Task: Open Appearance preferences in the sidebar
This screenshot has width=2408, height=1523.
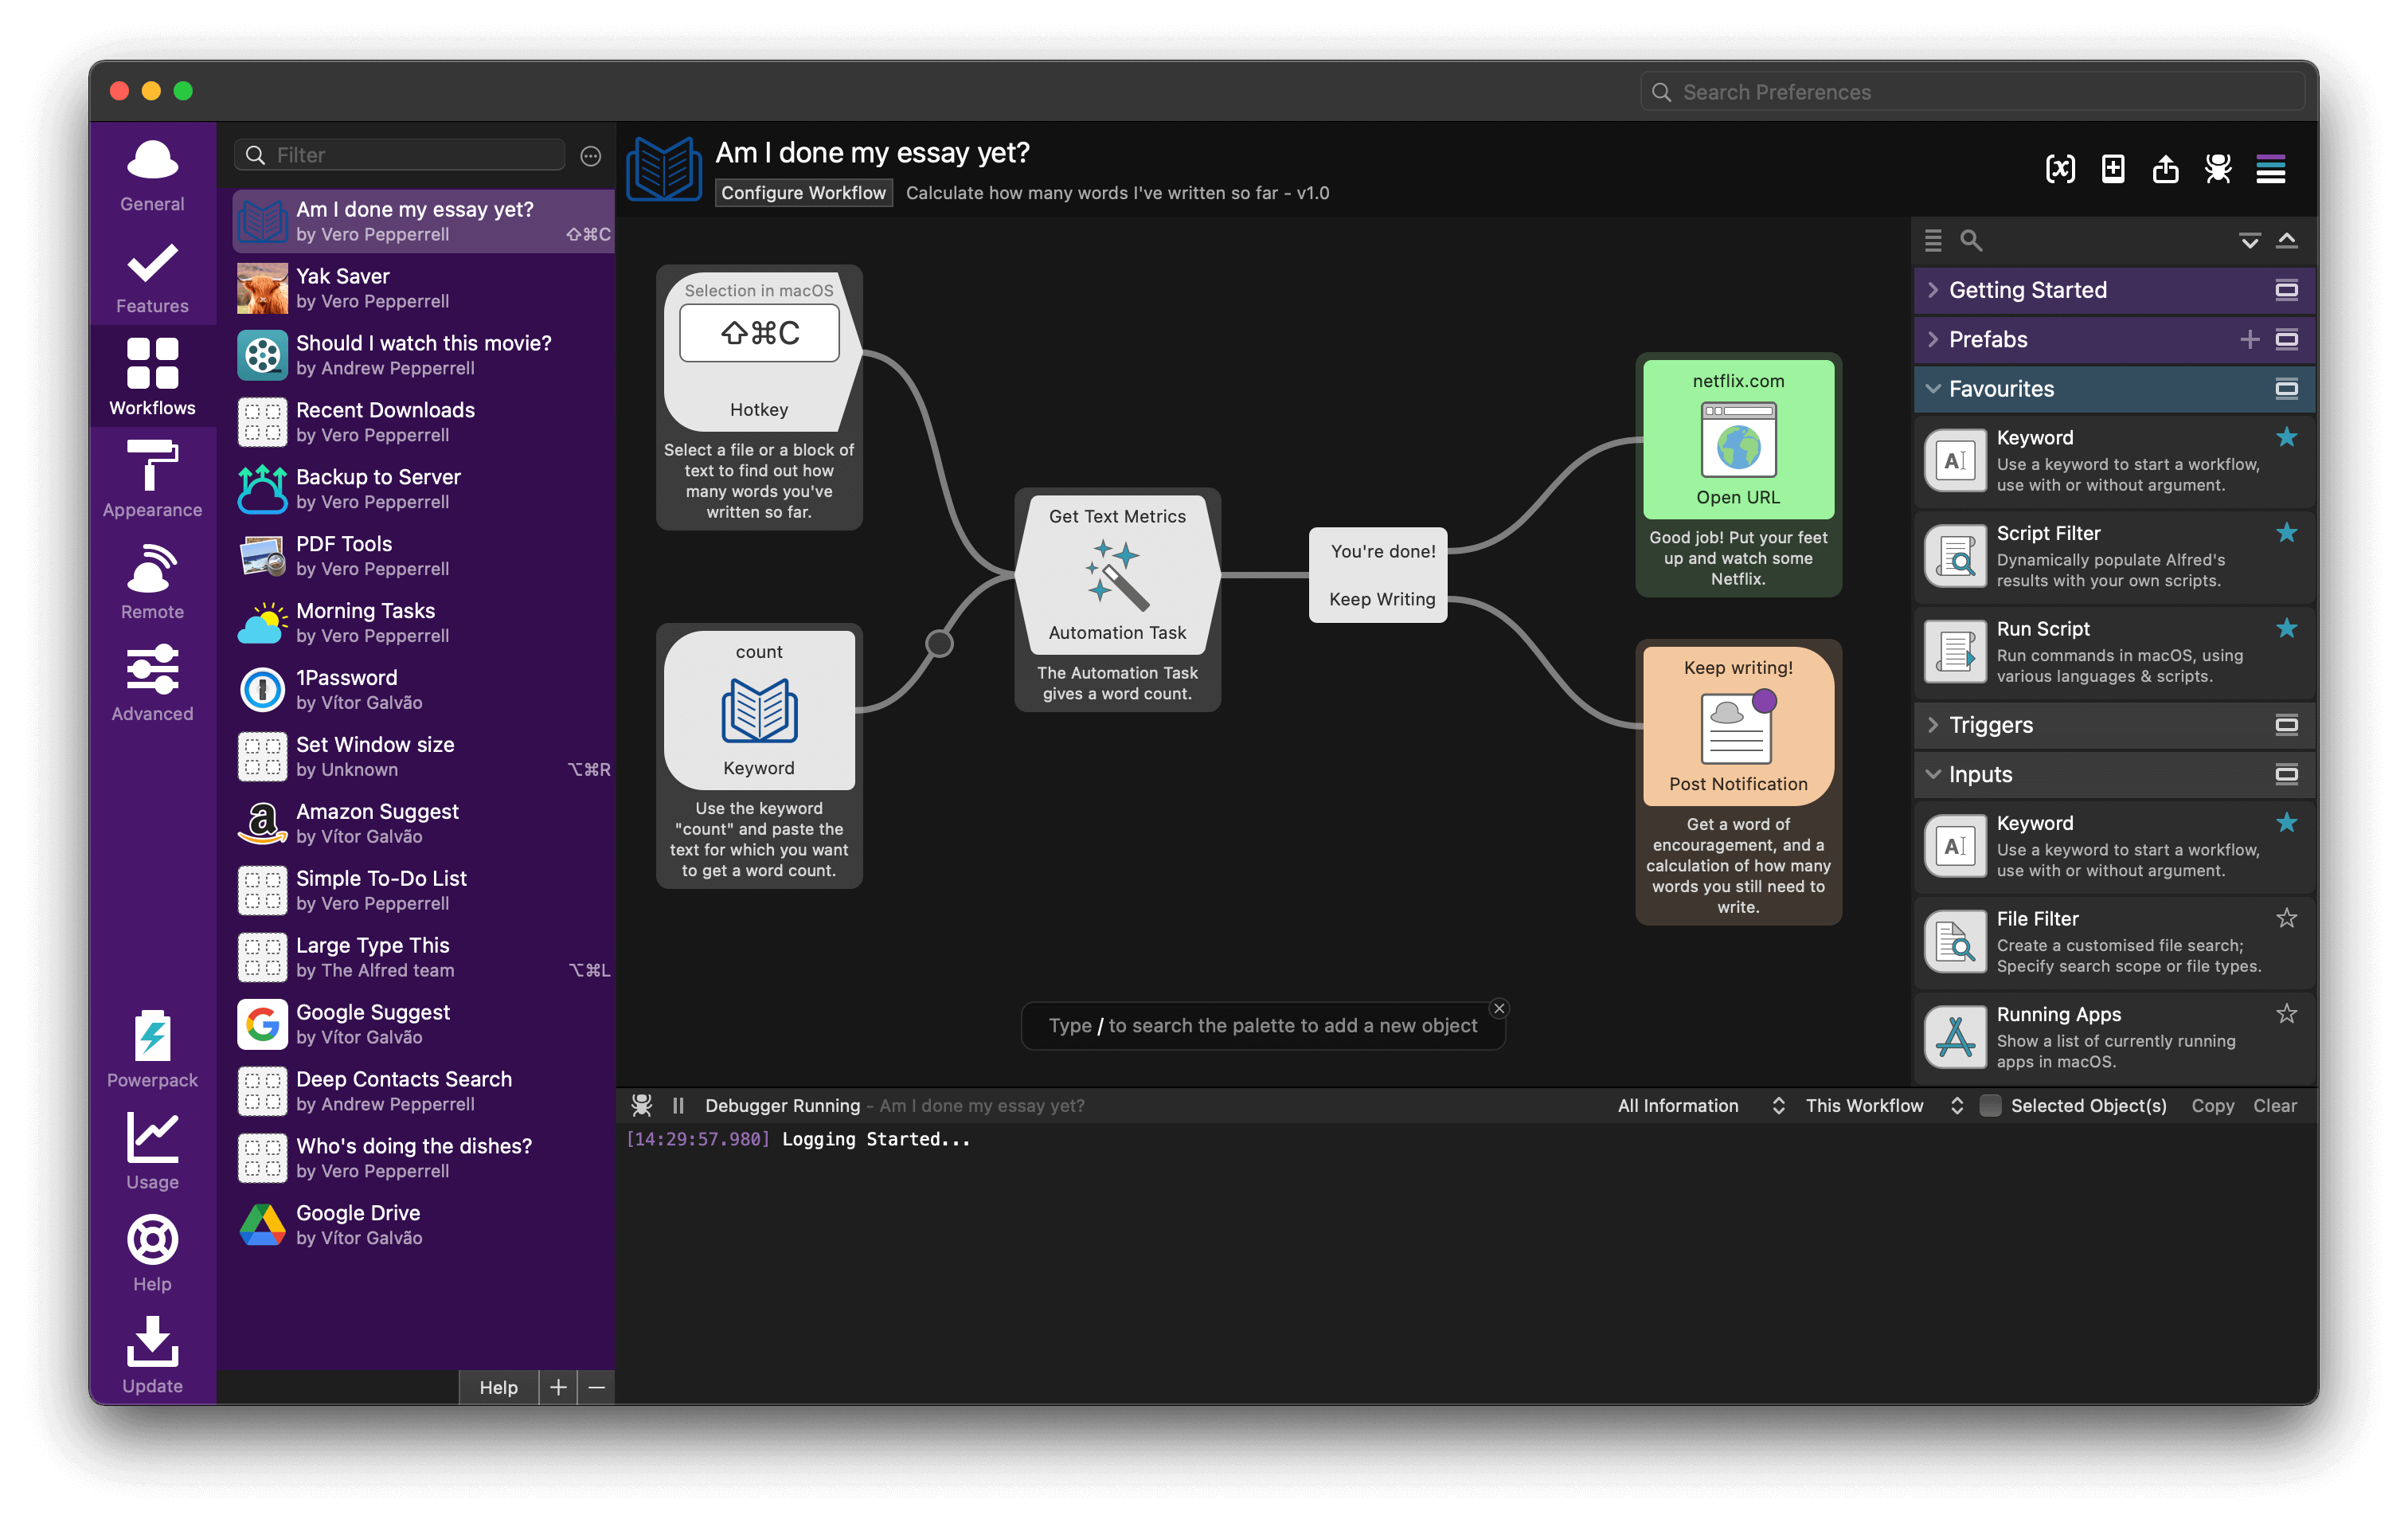Action: click(152, 480)
